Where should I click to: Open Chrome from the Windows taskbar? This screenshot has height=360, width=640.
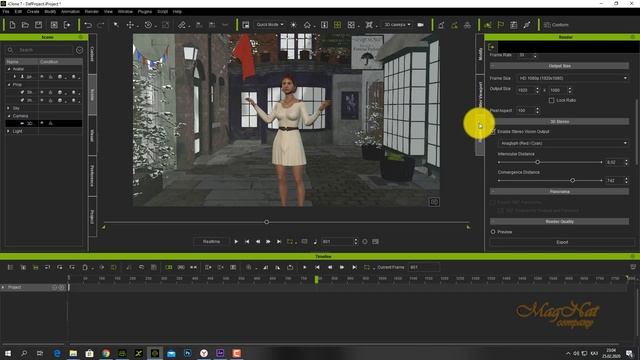pyautogui.click(x=106, y=353)
